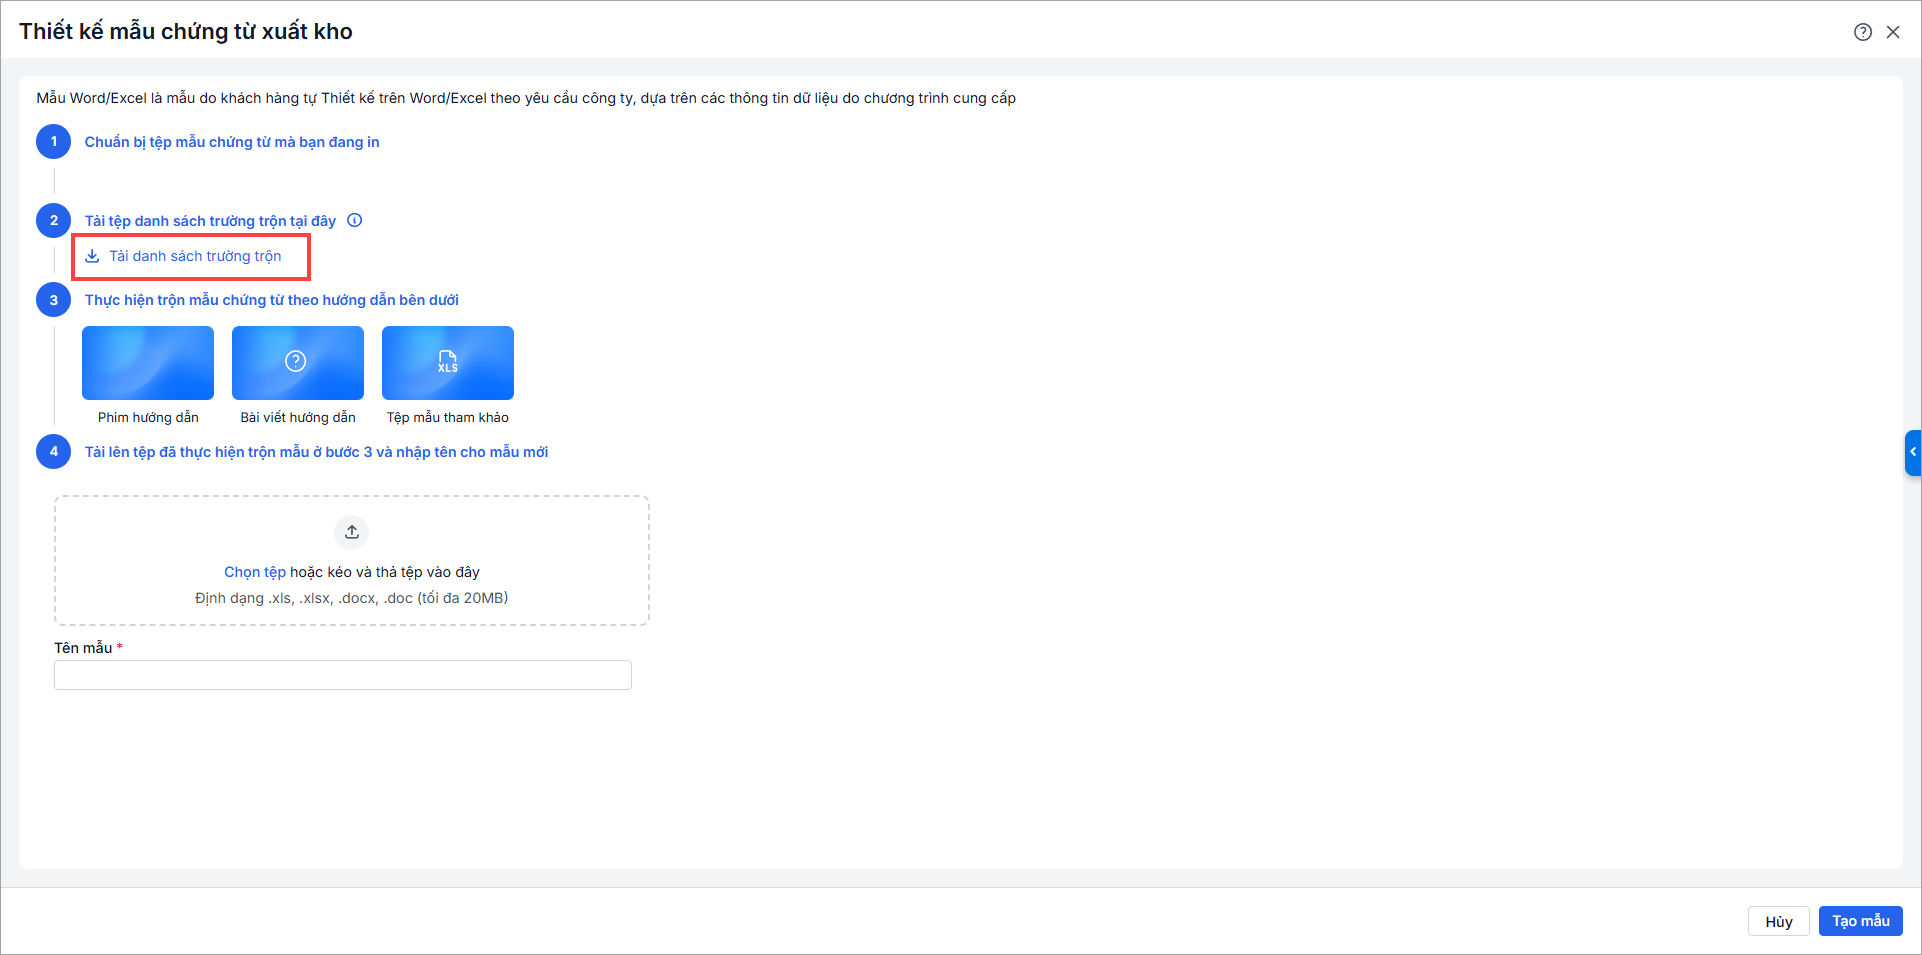Focus the Tên mẫu text field
Viewport: 1922px width, 955px height.
point(343,675)
